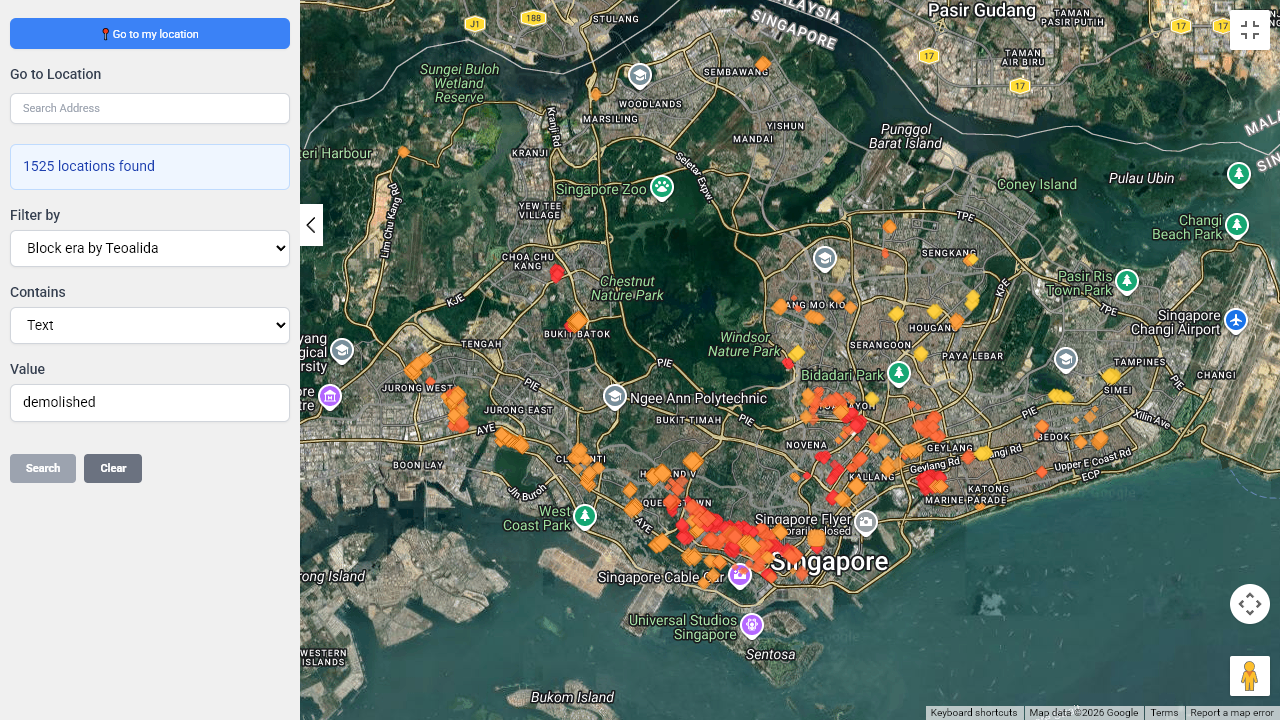Click Go to my location button
The height and width of the screenshot is (720, 1280).
pos(150,33)
